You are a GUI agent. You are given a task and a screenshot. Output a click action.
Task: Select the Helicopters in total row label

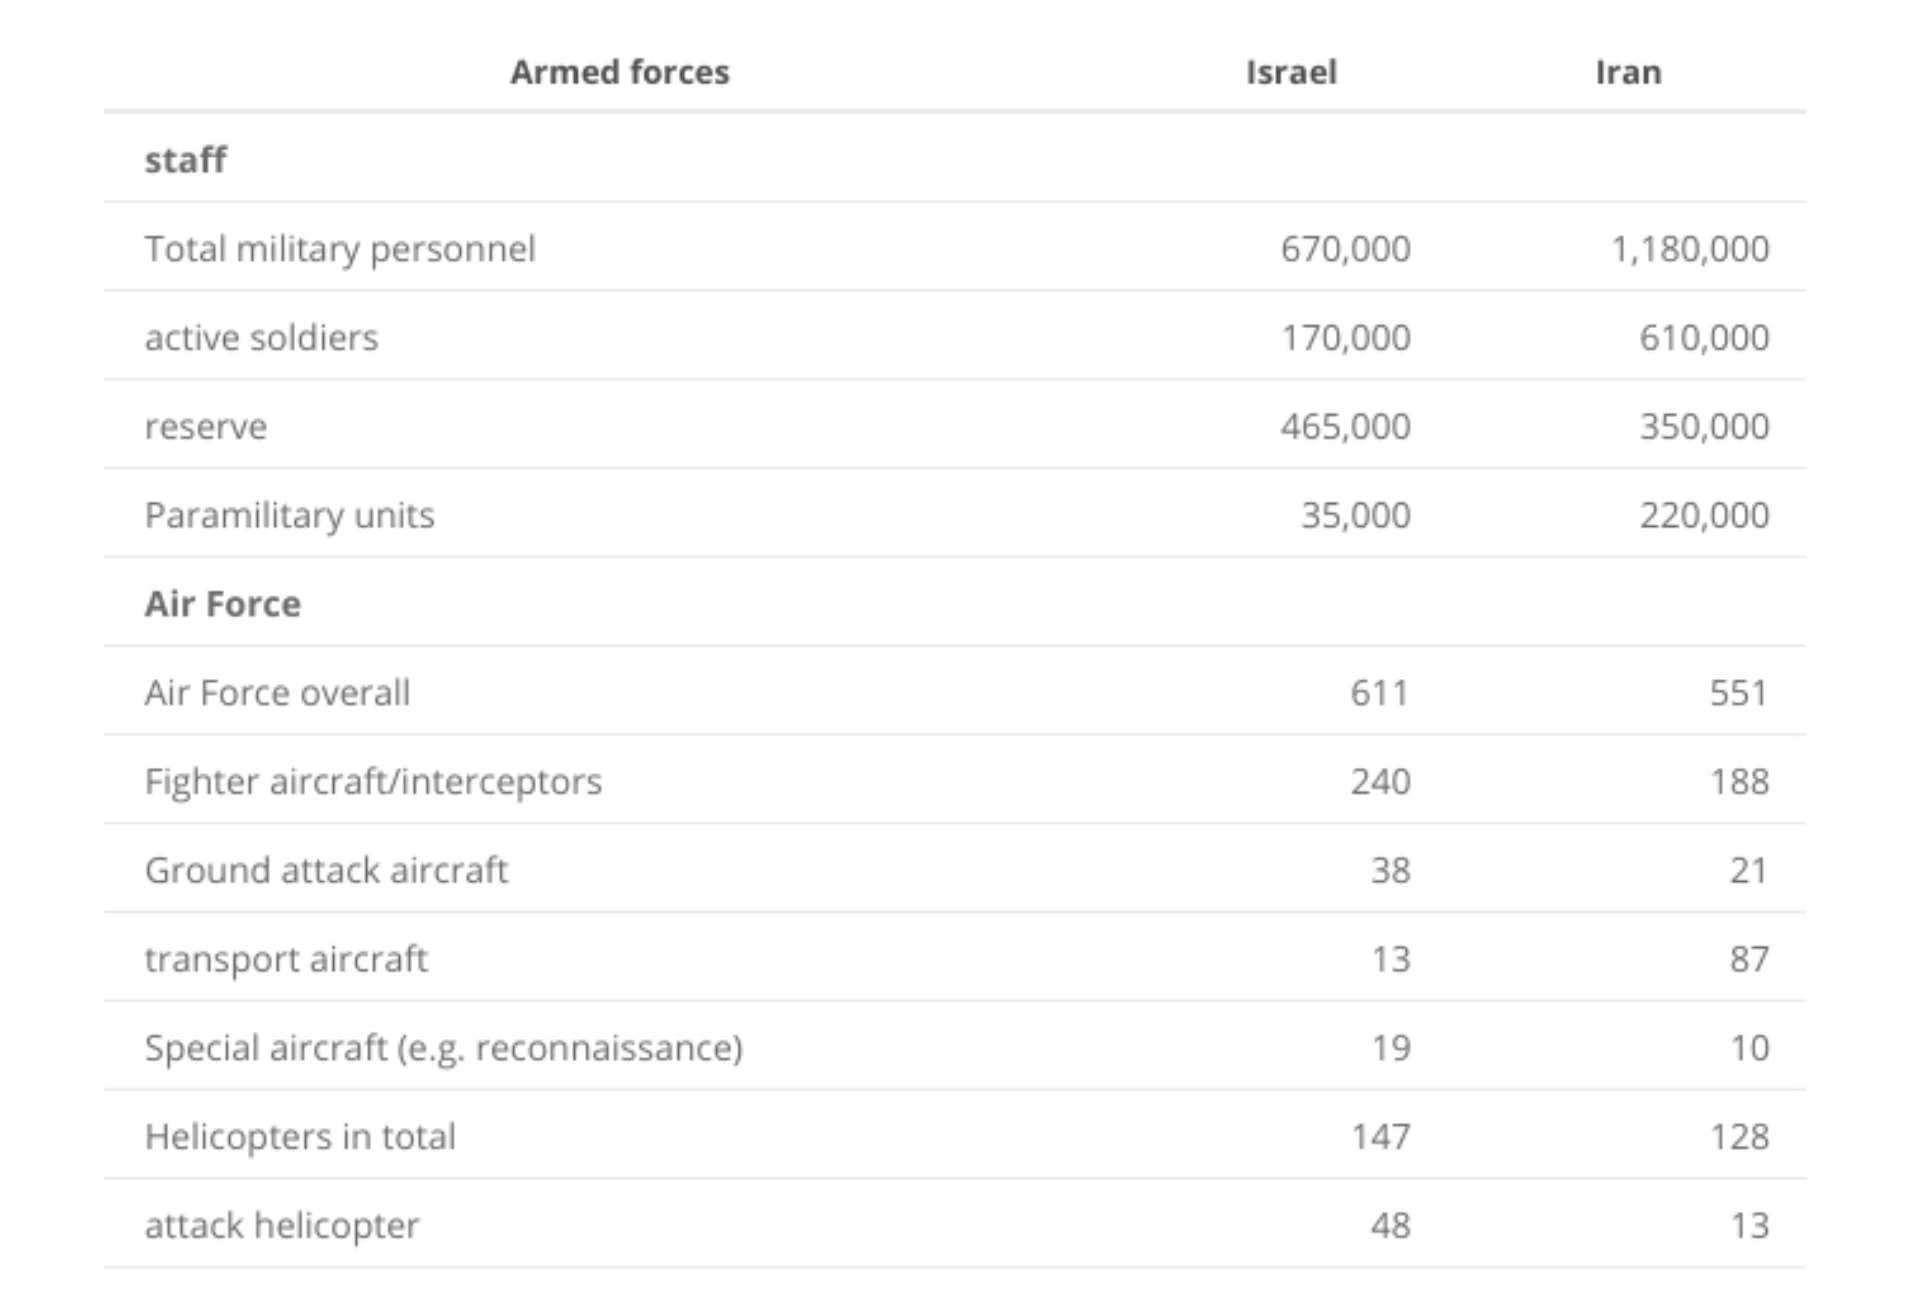[300, 1137]
